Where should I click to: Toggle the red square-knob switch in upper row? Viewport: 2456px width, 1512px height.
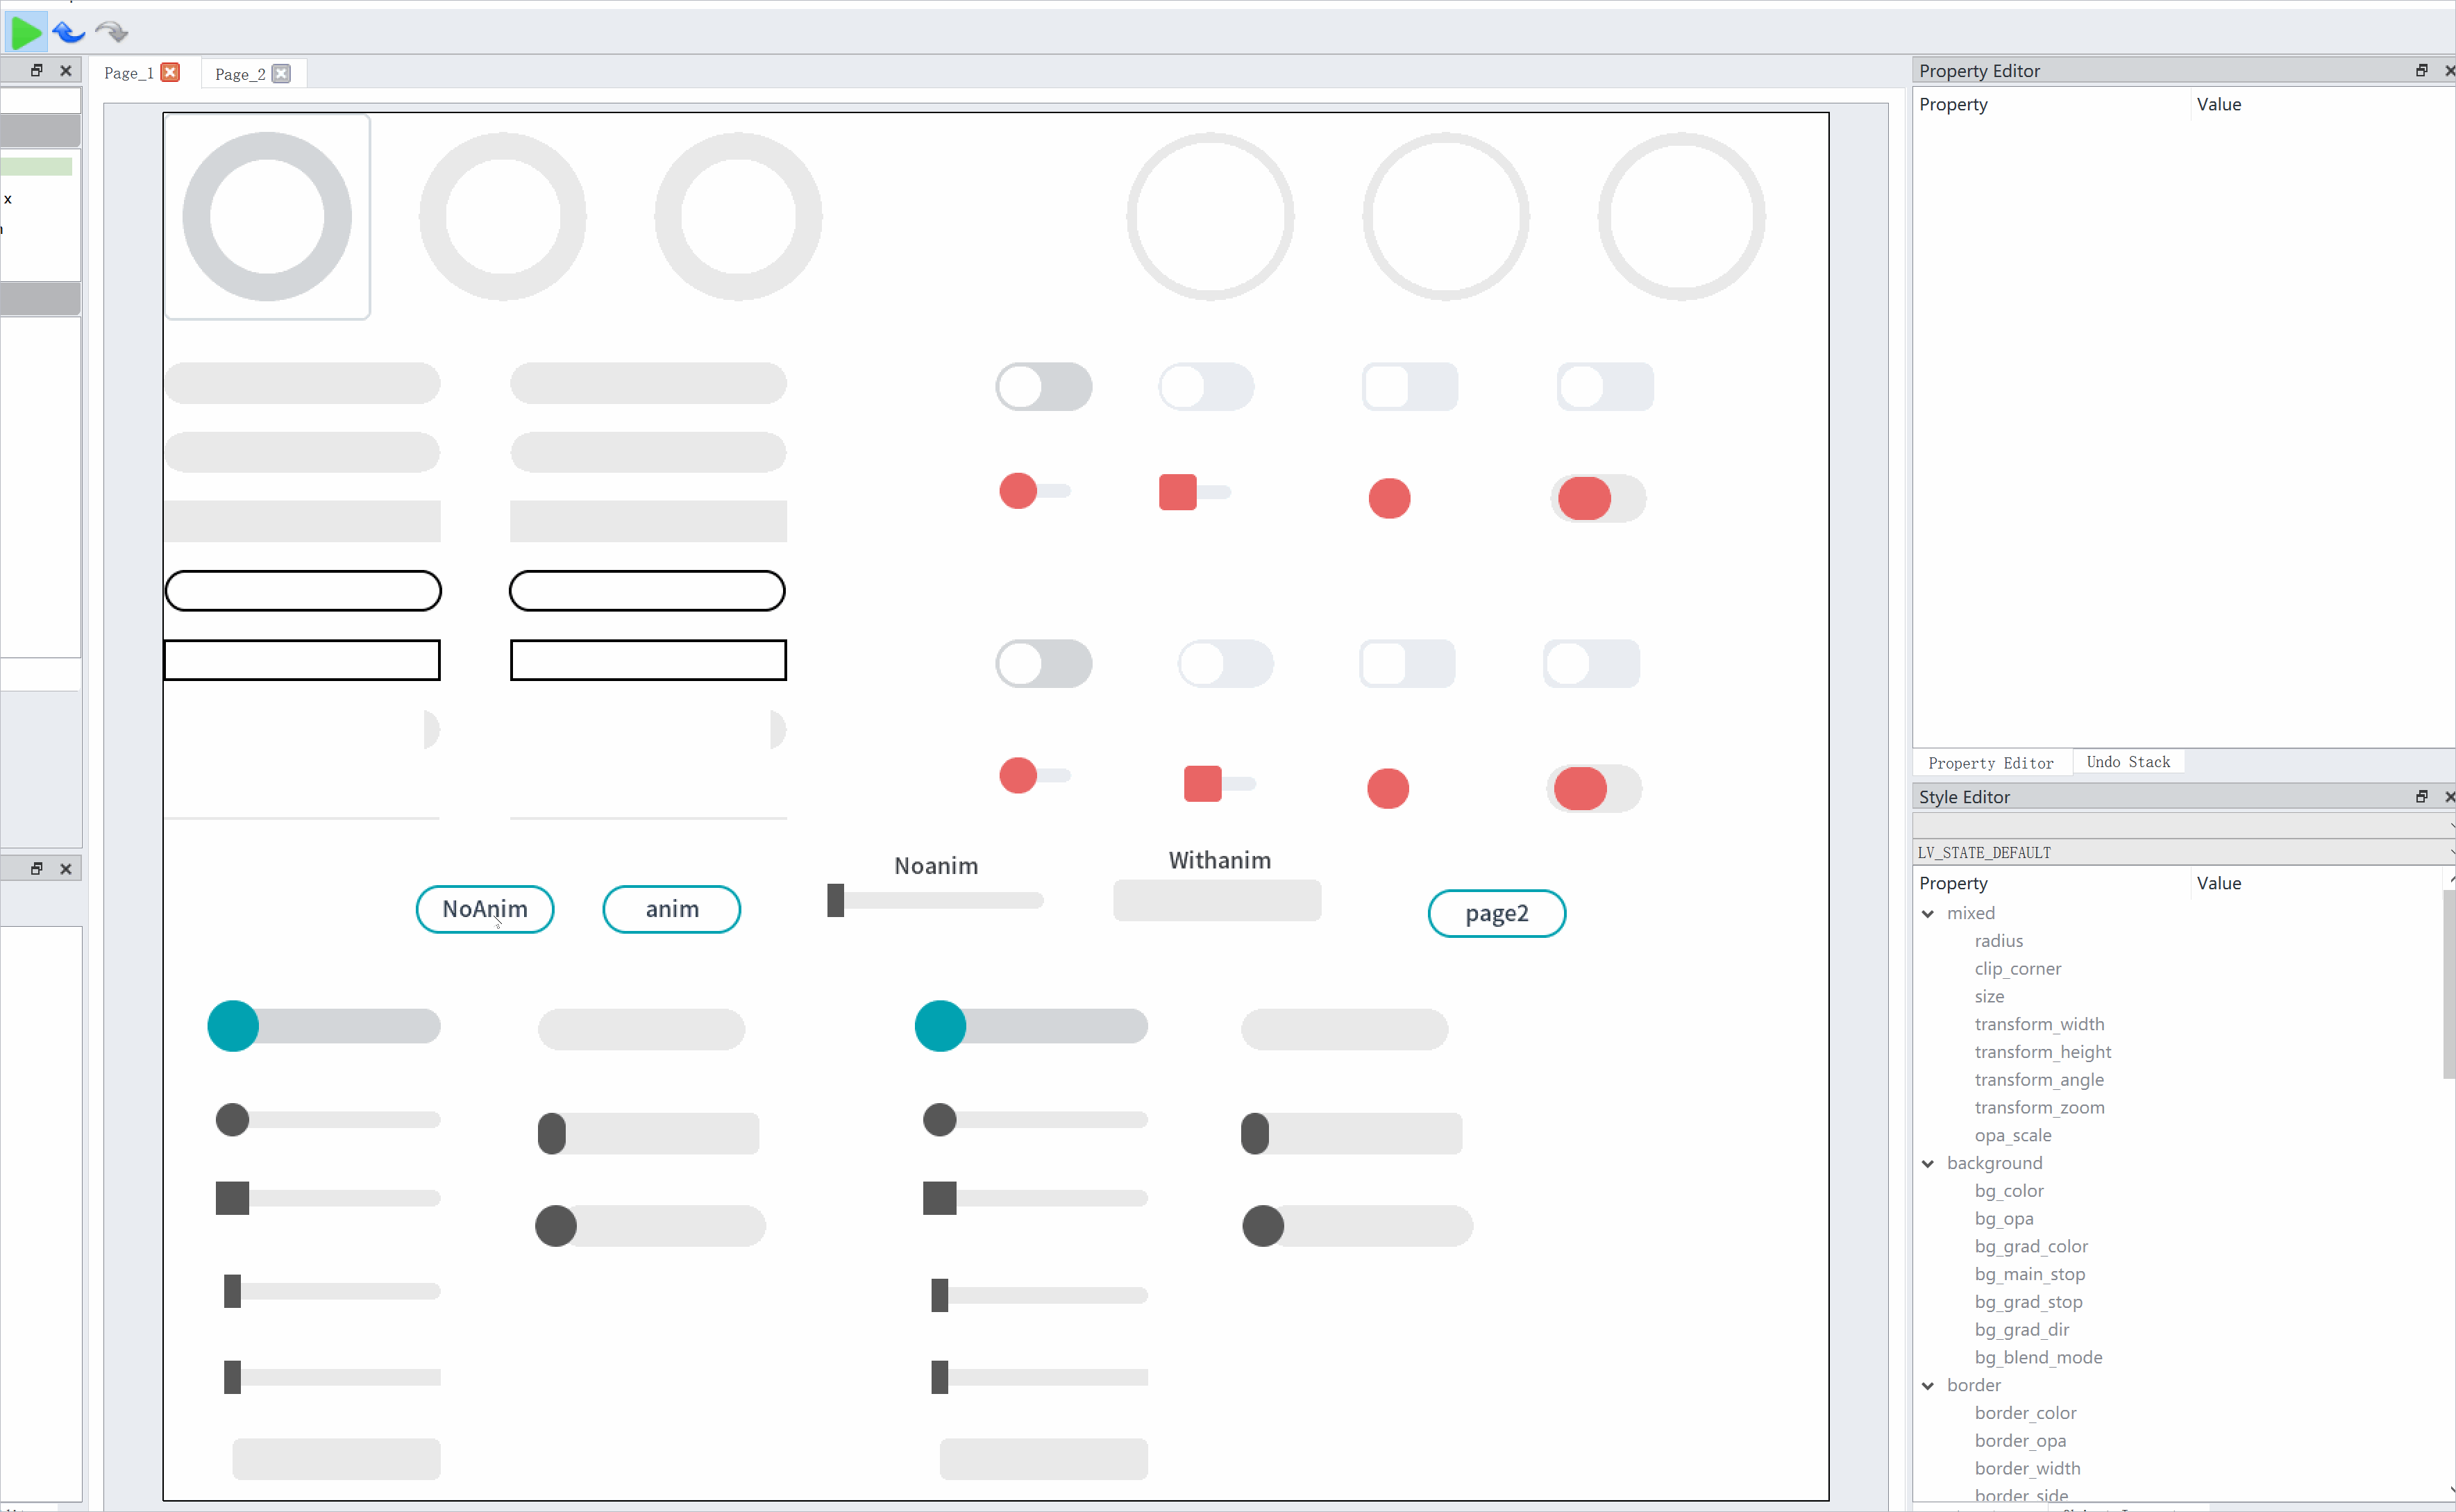(1194, 492)
